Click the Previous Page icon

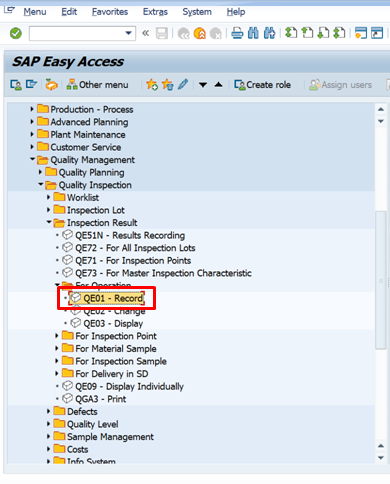pyautogui.click(x=307, y=33)
